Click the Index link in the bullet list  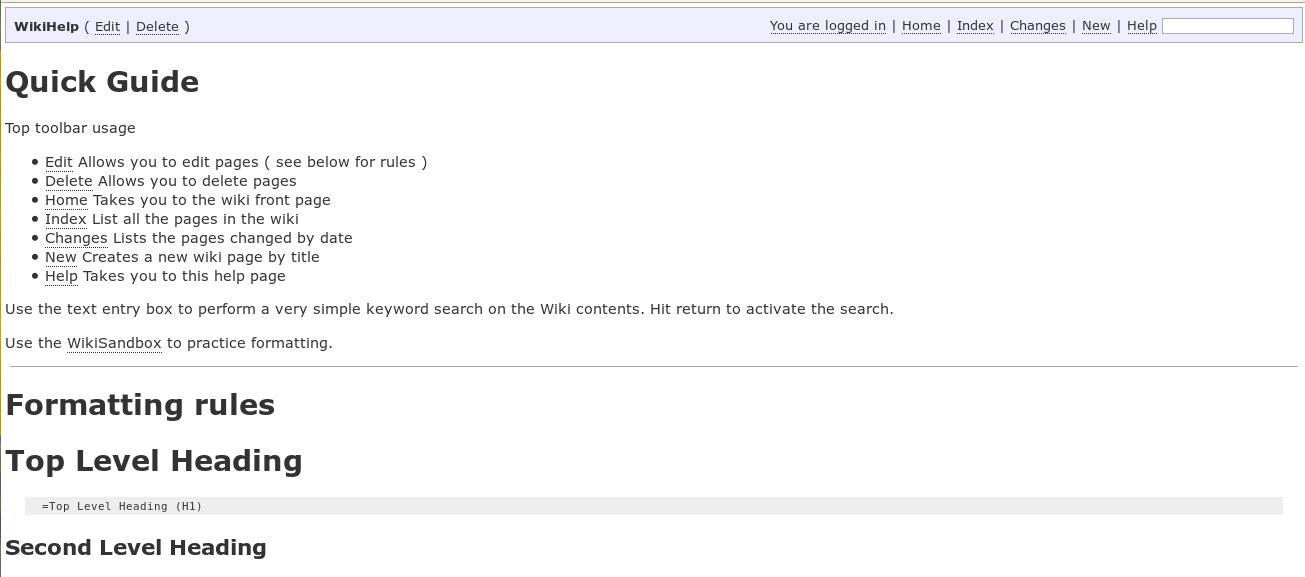65,219
